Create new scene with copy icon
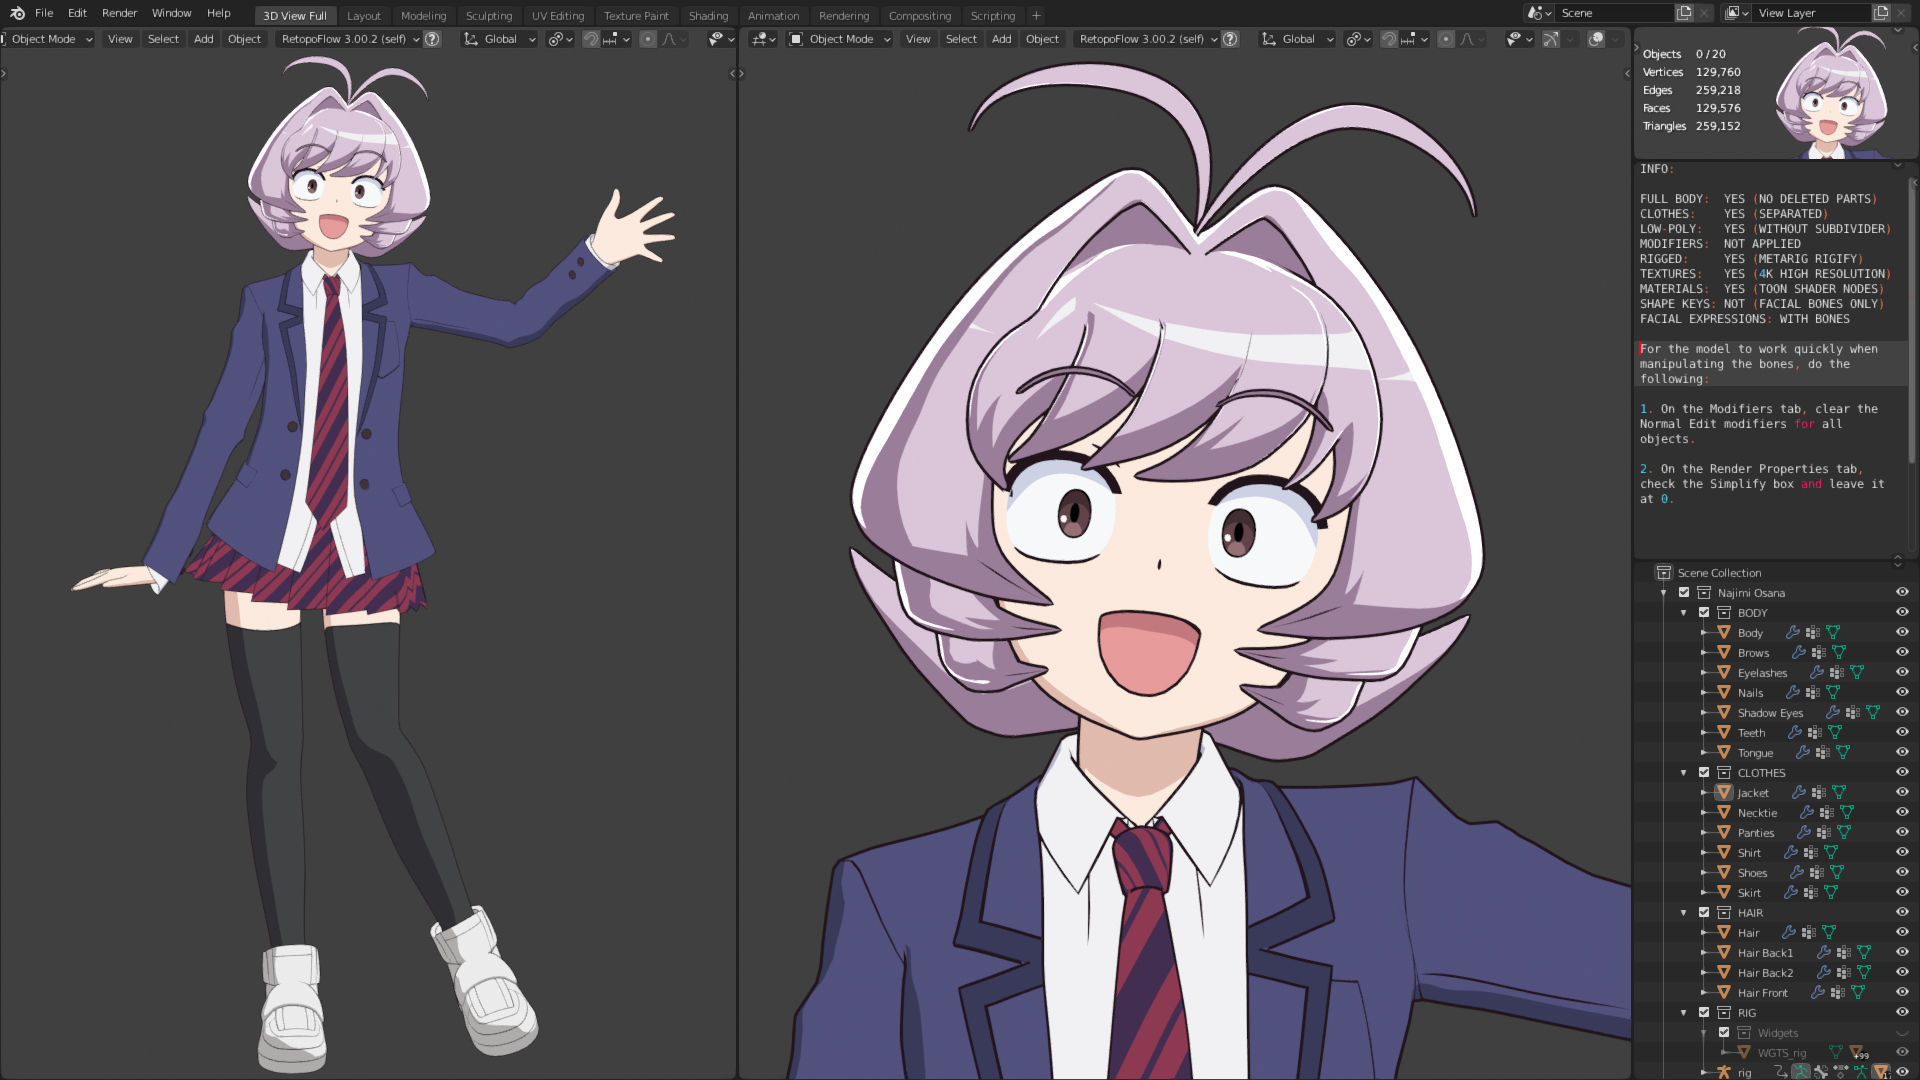 click(1684, 13)
